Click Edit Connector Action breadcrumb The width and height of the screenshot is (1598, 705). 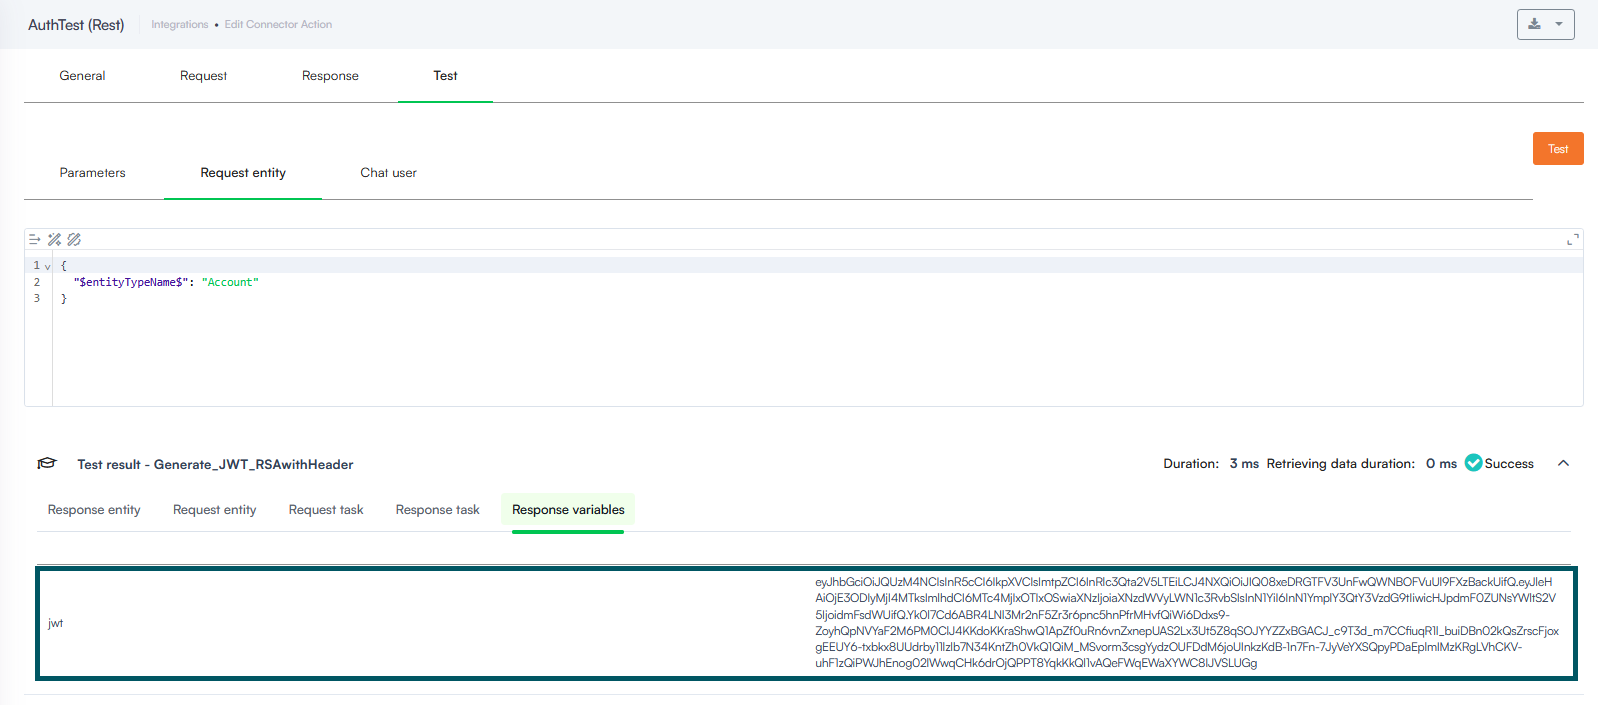tap(278, 24)
